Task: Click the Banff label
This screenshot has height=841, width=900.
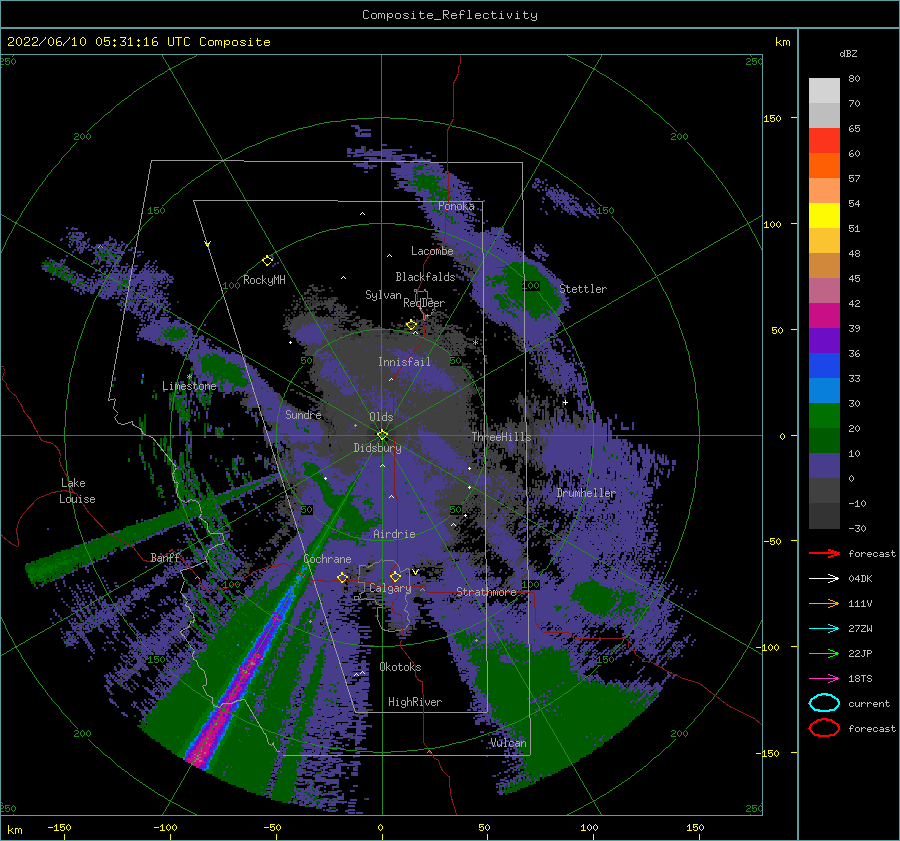Action: pyautogui.click(x=165, y=557)
